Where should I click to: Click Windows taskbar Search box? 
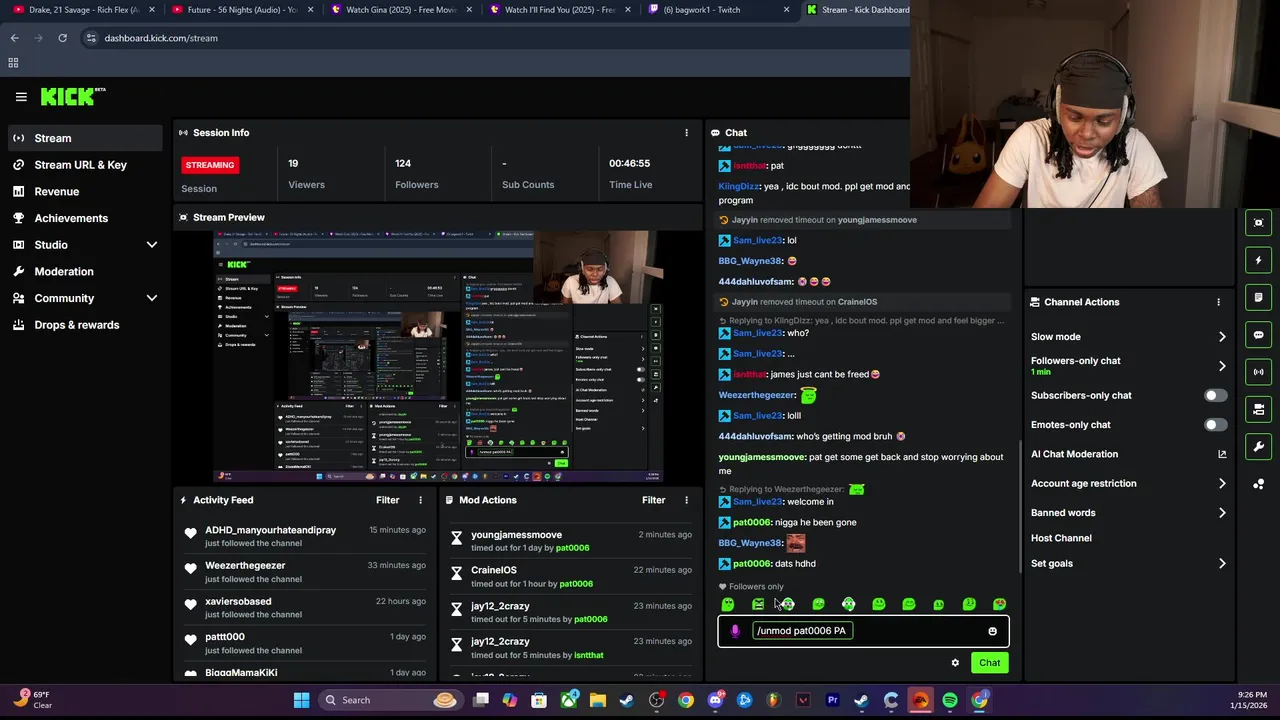pos(389,700)
